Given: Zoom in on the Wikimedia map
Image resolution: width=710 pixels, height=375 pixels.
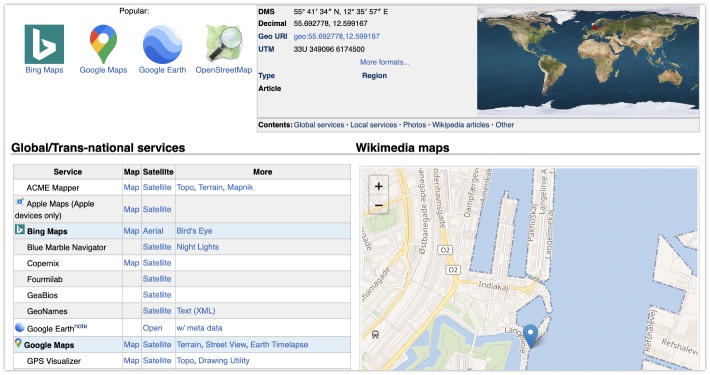Looking at the screenshot, I should click(379, 186).
